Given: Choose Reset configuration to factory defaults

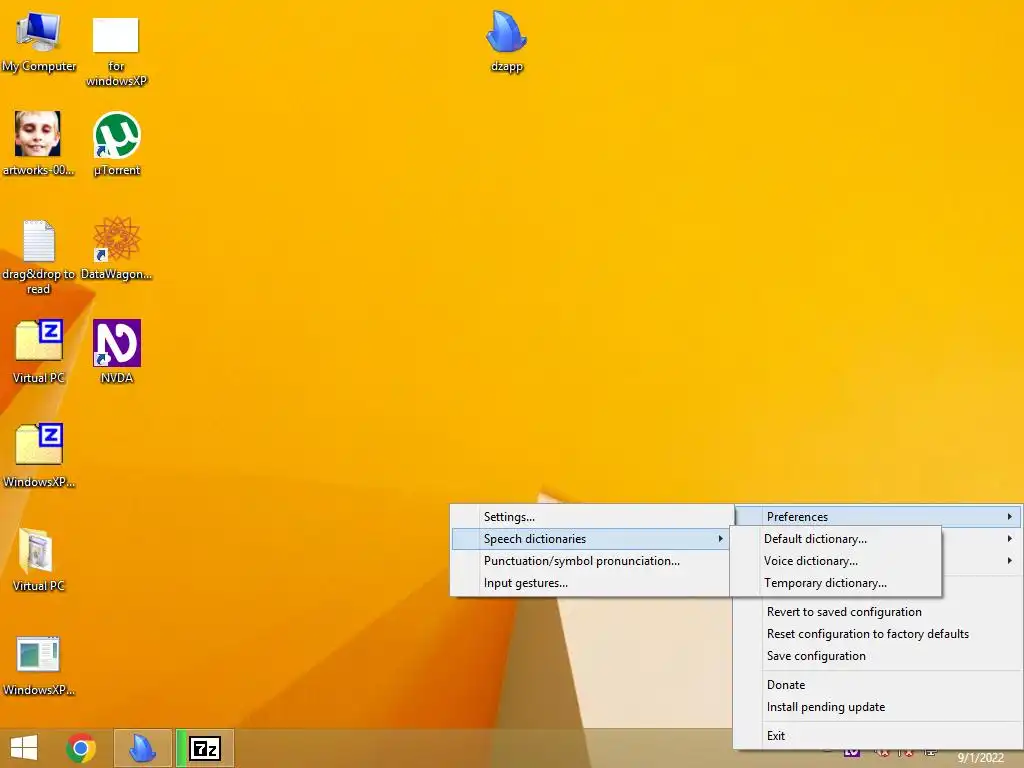Looking at the screenshot, I should coord(878,634).
